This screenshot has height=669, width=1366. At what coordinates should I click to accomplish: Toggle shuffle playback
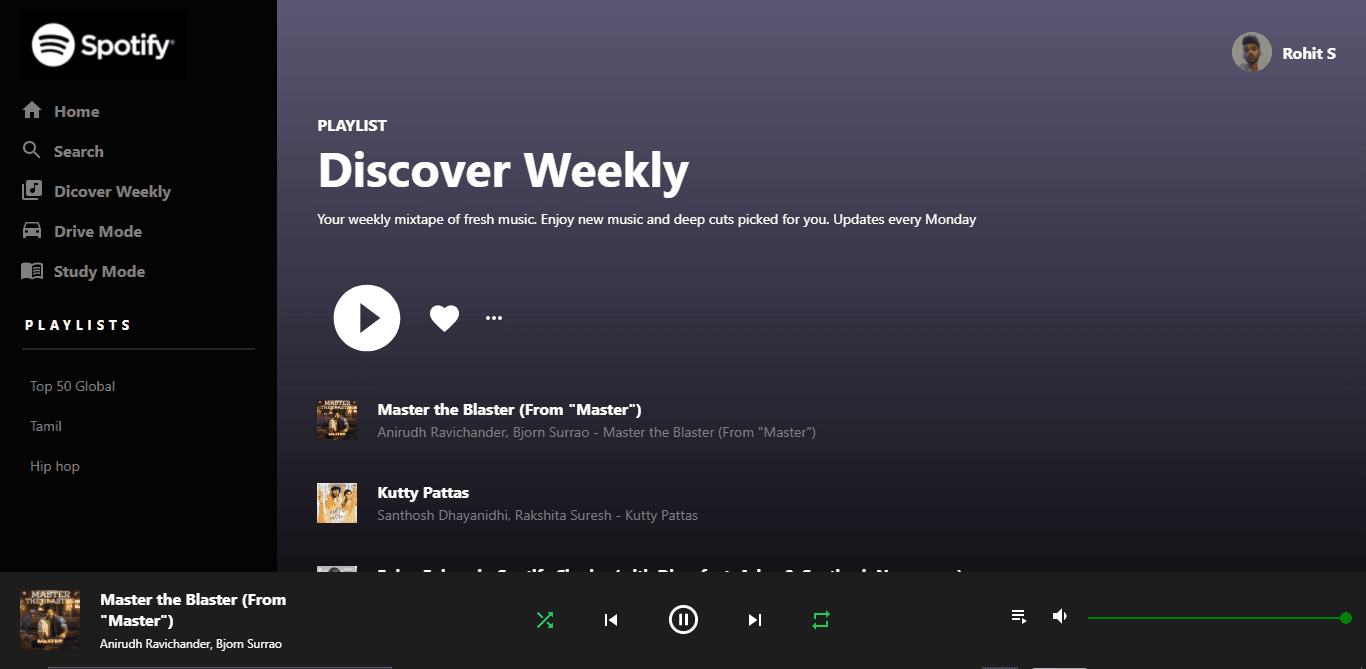click(x=545, y=620)
